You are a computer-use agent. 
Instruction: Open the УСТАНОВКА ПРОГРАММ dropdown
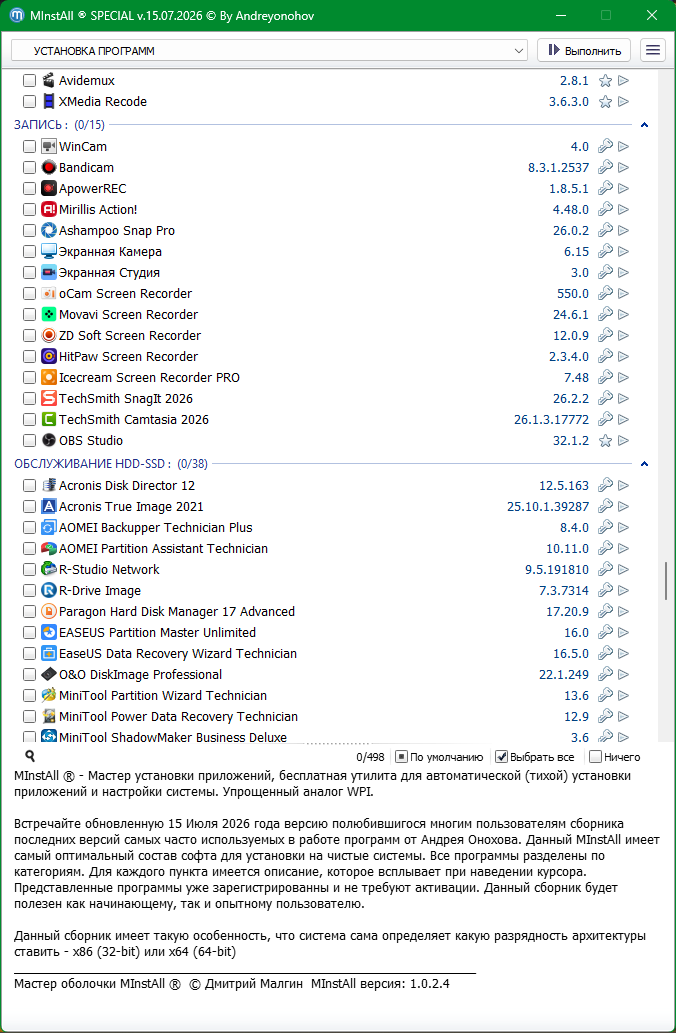point(269,51)
